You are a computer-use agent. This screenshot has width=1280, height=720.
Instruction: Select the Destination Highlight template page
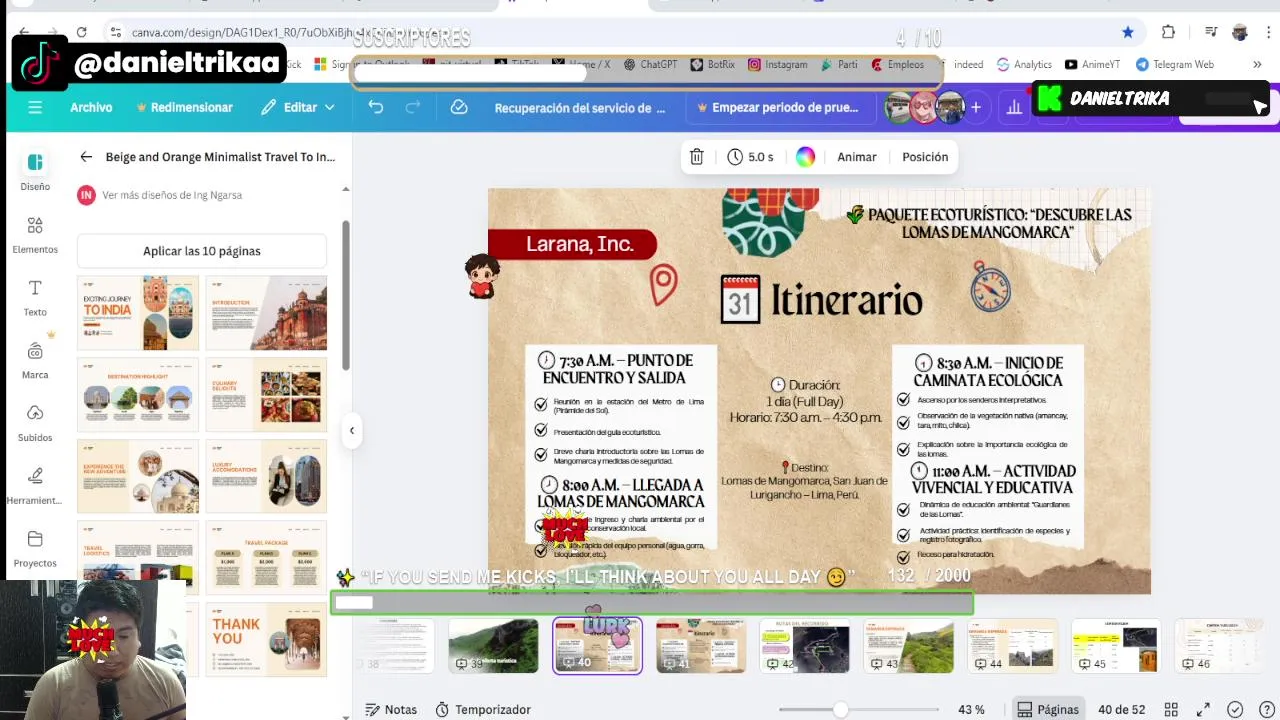click(x=138, y=395)
